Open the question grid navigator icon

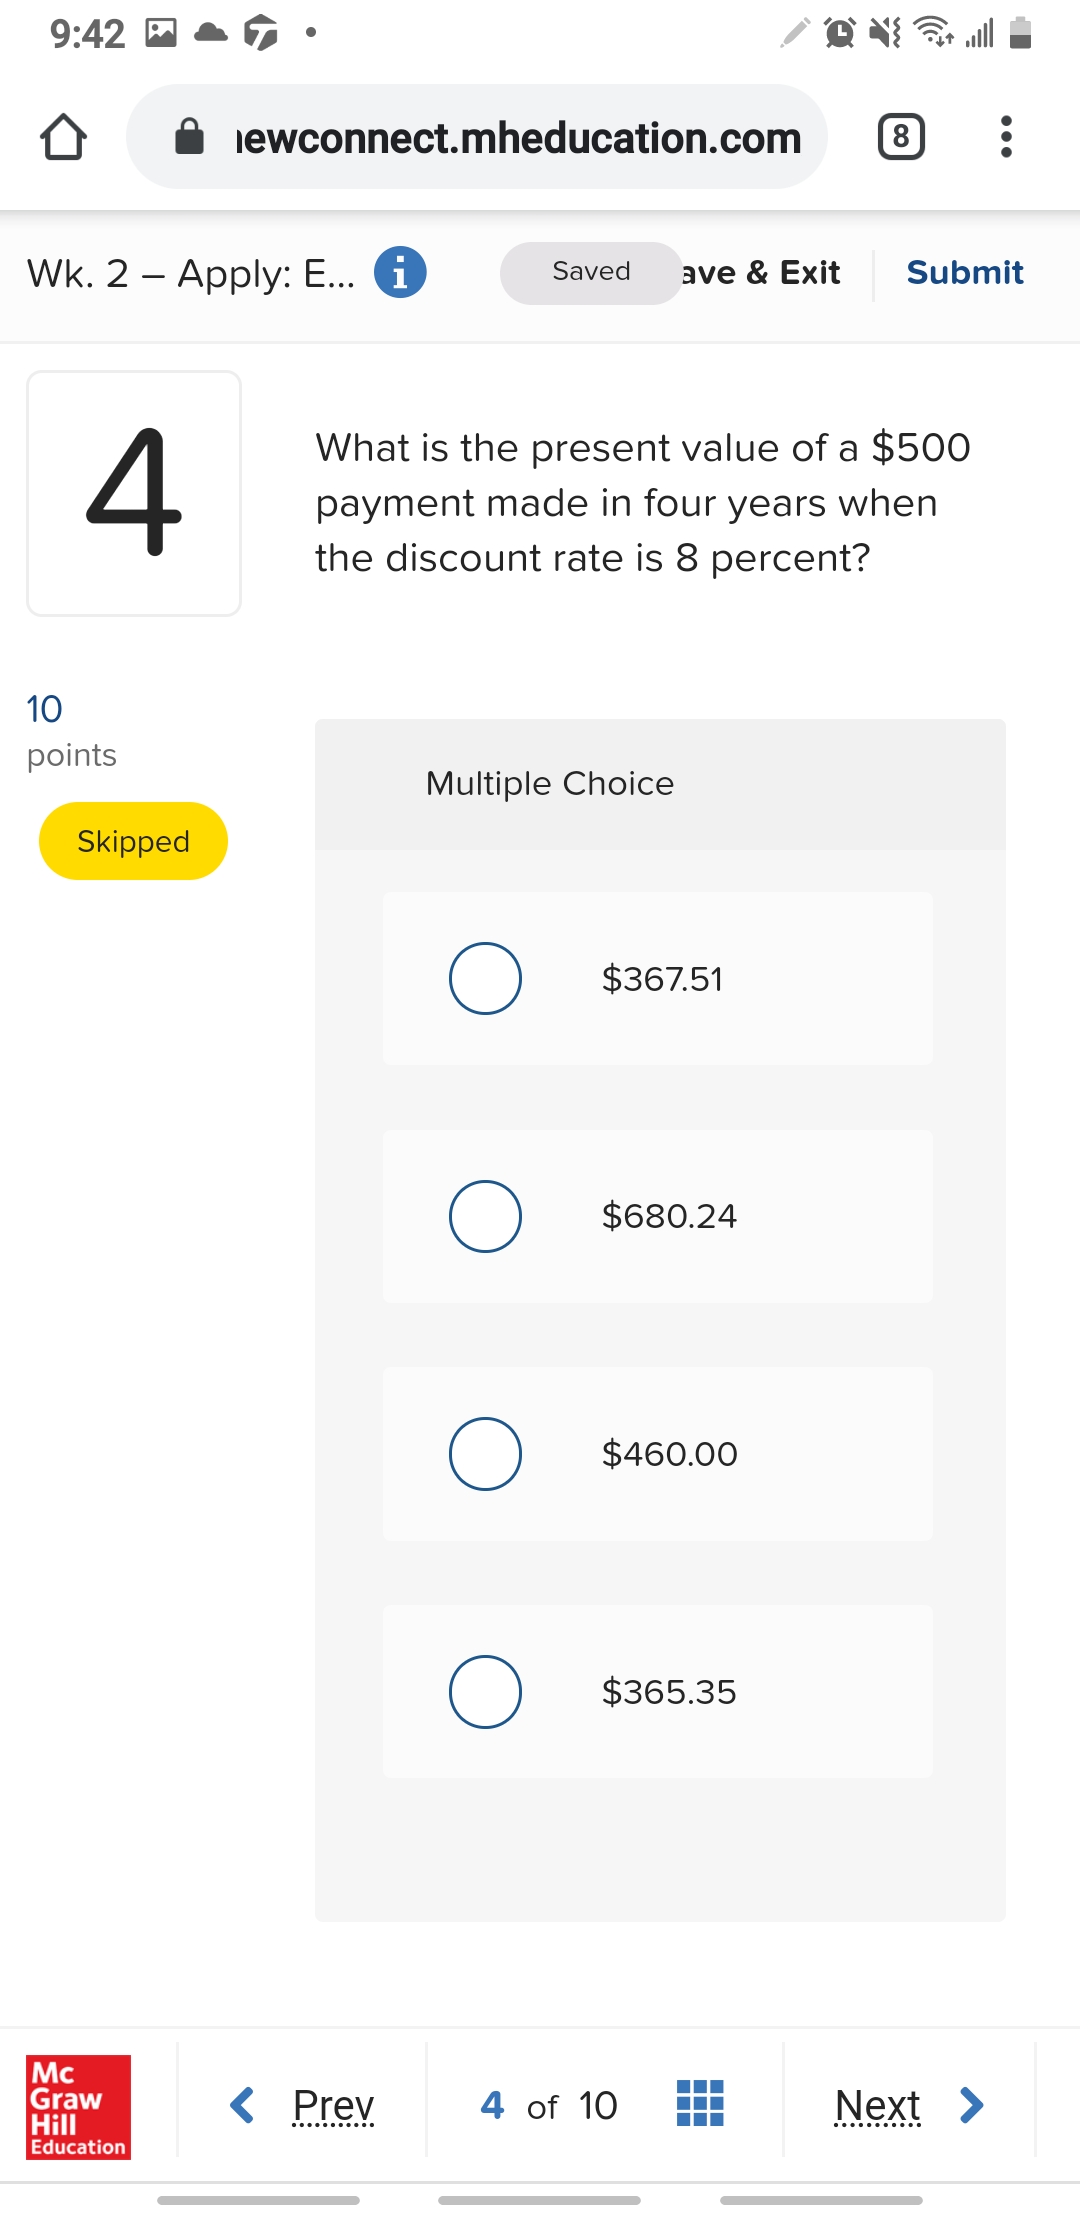(x=700, y=2103)
